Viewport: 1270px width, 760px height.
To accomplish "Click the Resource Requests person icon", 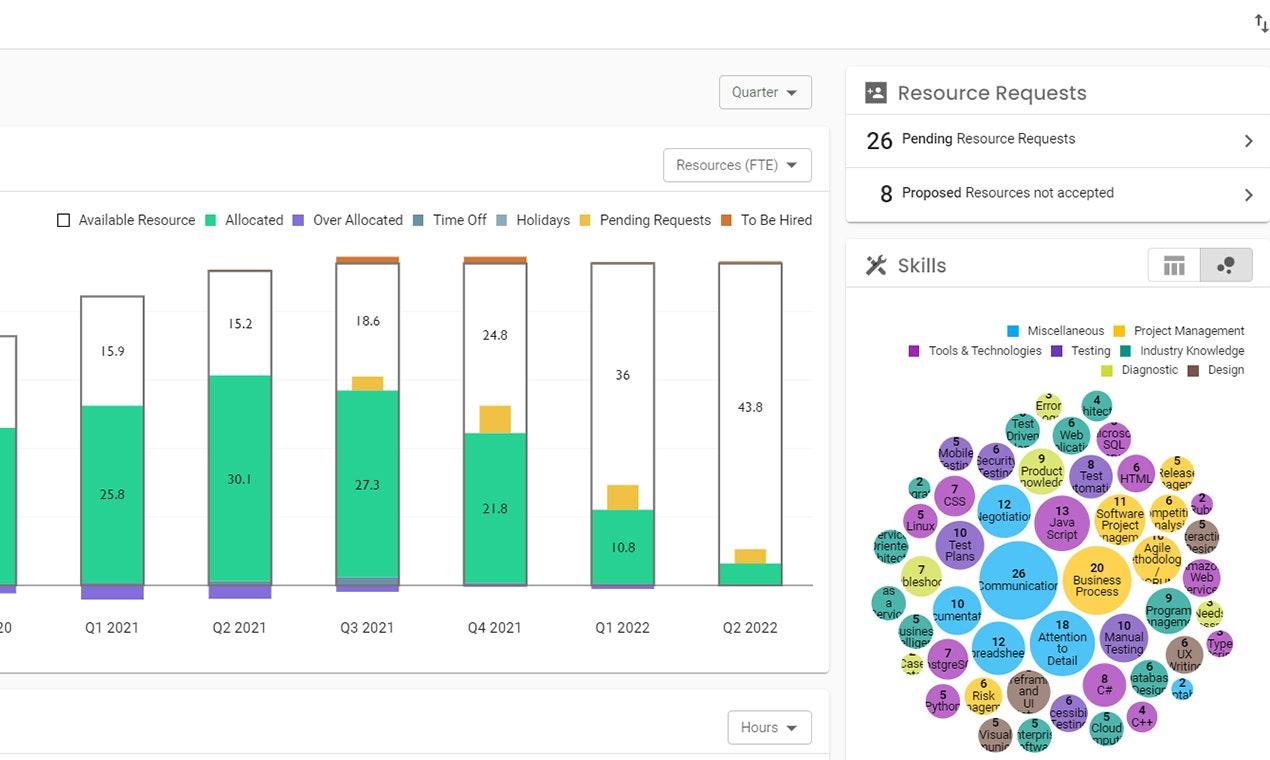I will (876, 93).
